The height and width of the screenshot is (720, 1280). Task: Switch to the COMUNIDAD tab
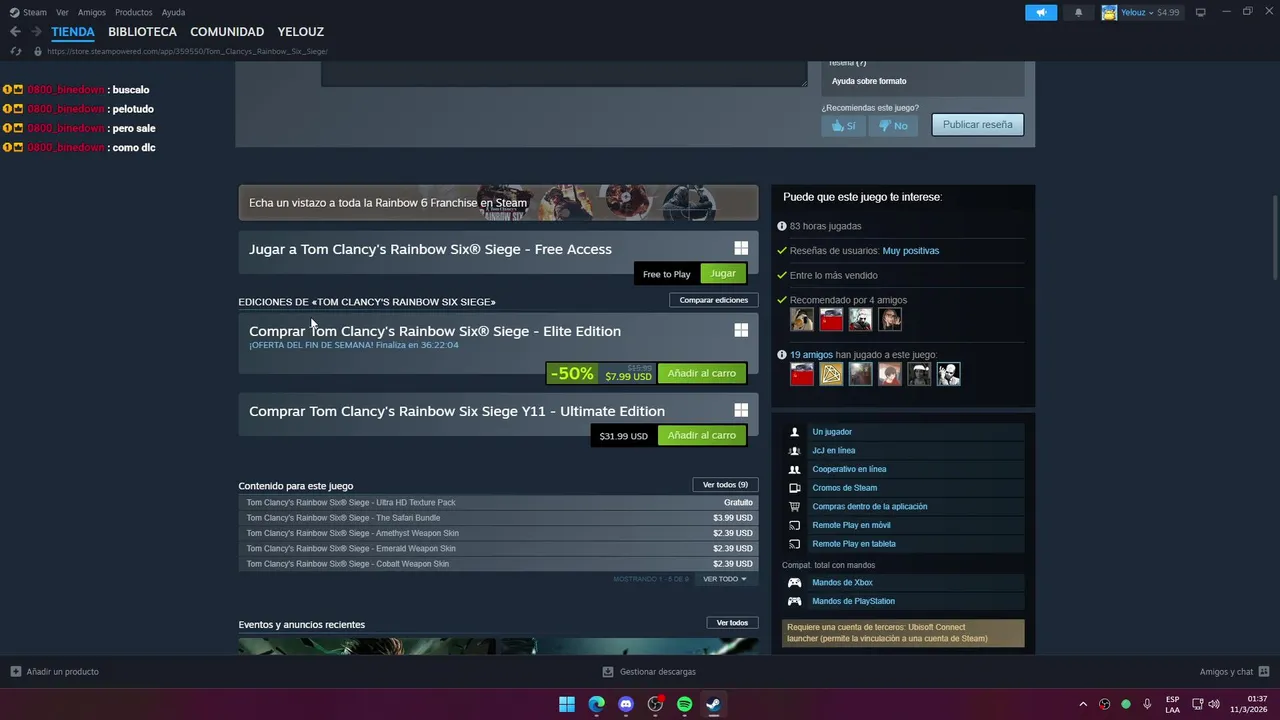tap(227, 32)
